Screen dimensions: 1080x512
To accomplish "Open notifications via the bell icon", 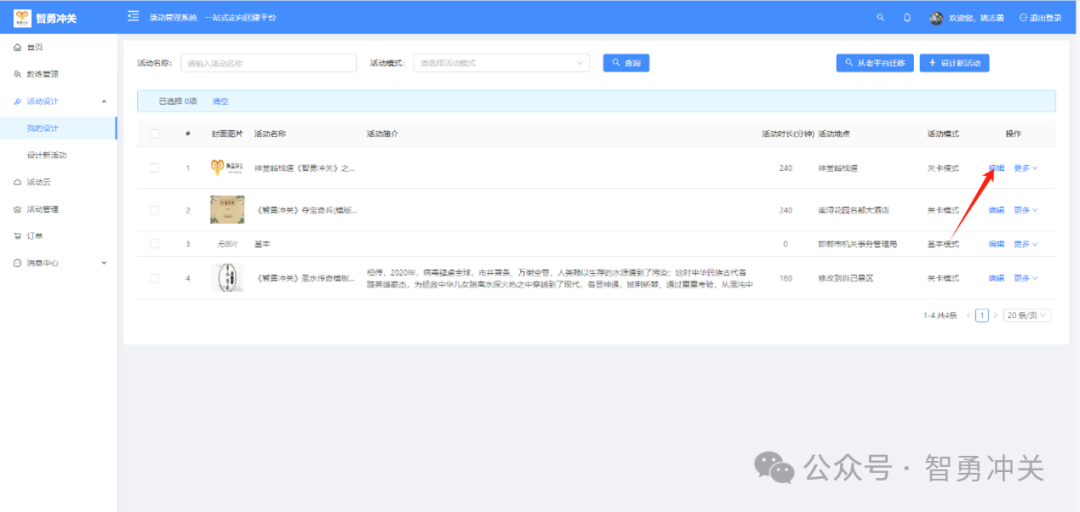I will pos(907,18).
